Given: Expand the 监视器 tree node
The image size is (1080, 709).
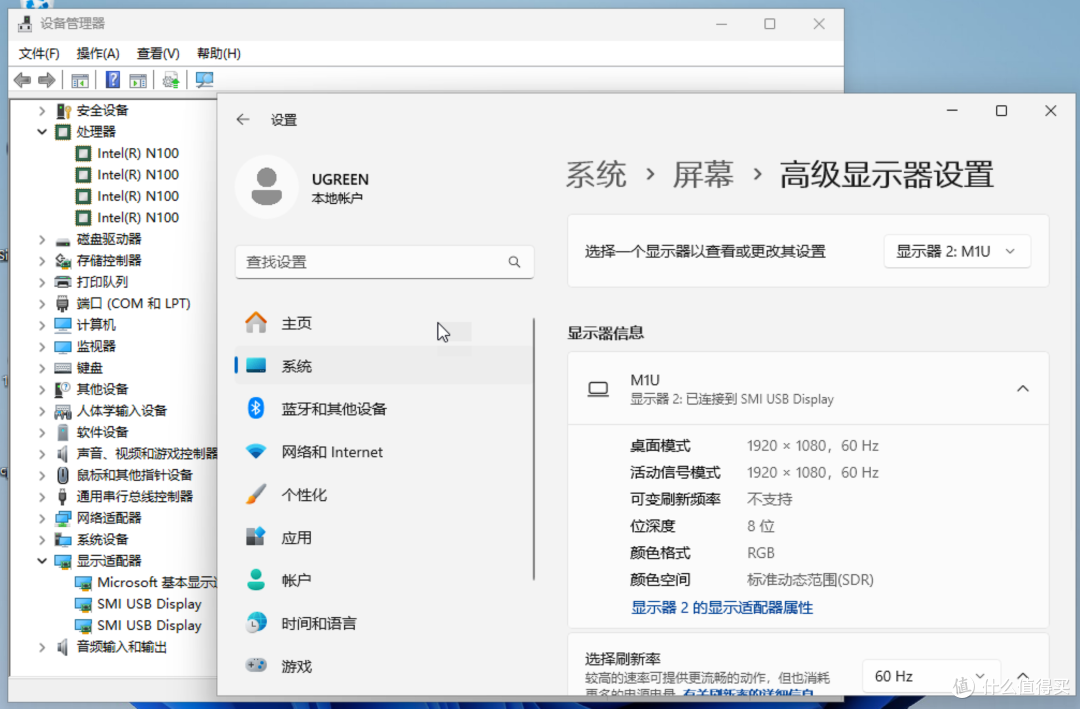Looking at the screenshot, I should [42, 347].
